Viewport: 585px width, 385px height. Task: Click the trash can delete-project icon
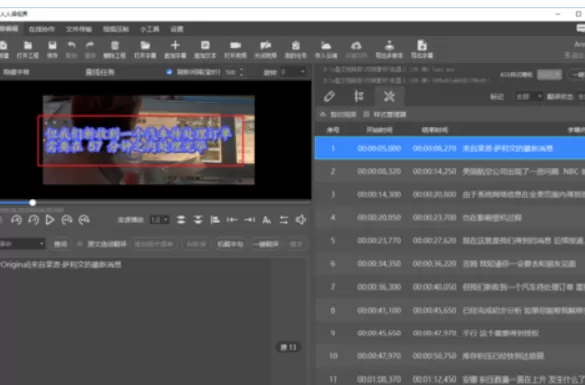pyautogui.click(x=115, y=46)
